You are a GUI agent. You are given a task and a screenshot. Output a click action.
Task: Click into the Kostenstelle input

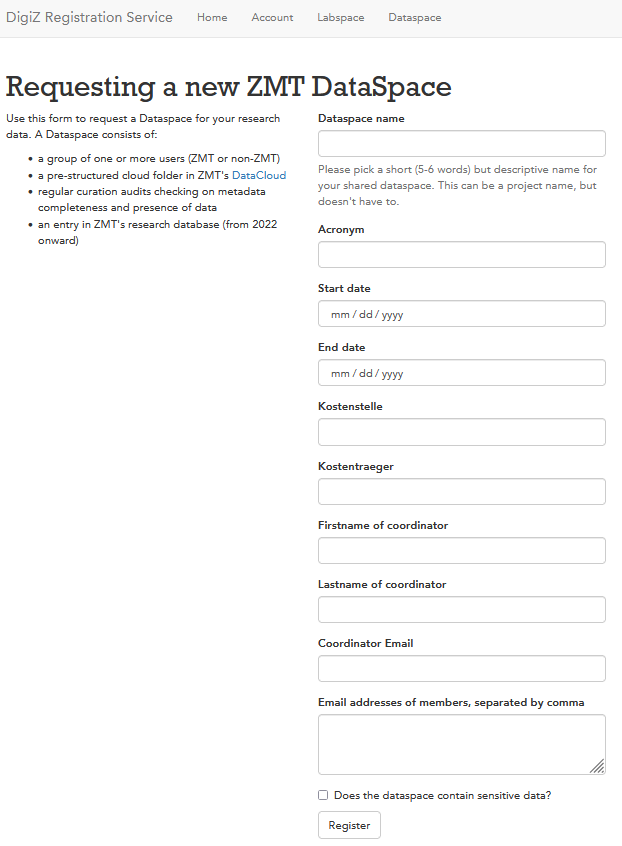coord(461,432)
